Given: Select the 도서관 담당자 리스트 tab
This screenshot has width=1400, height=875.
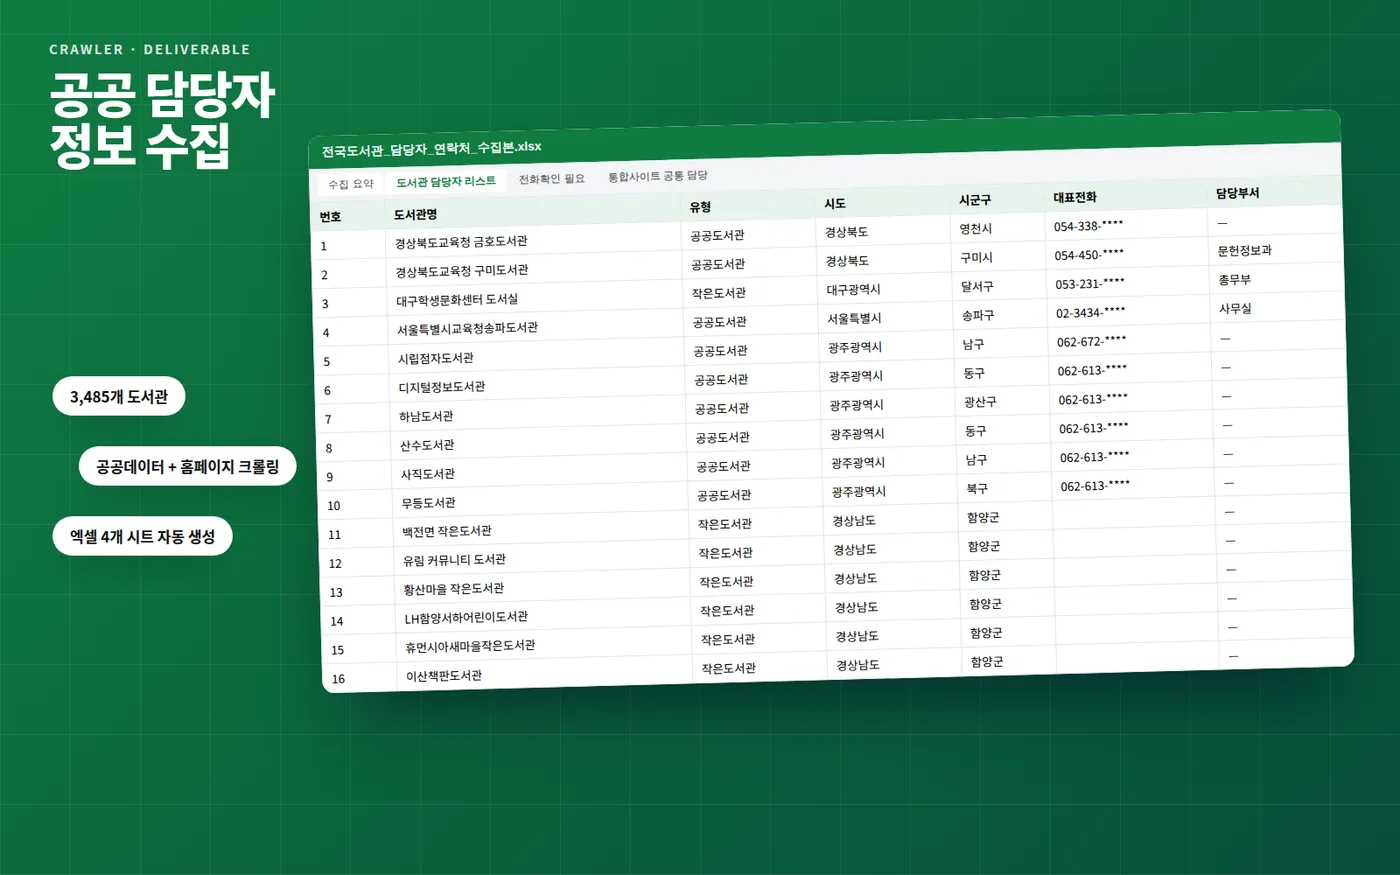Looking at the screenshot, I should pyautogui.click(x=446, y=181).
